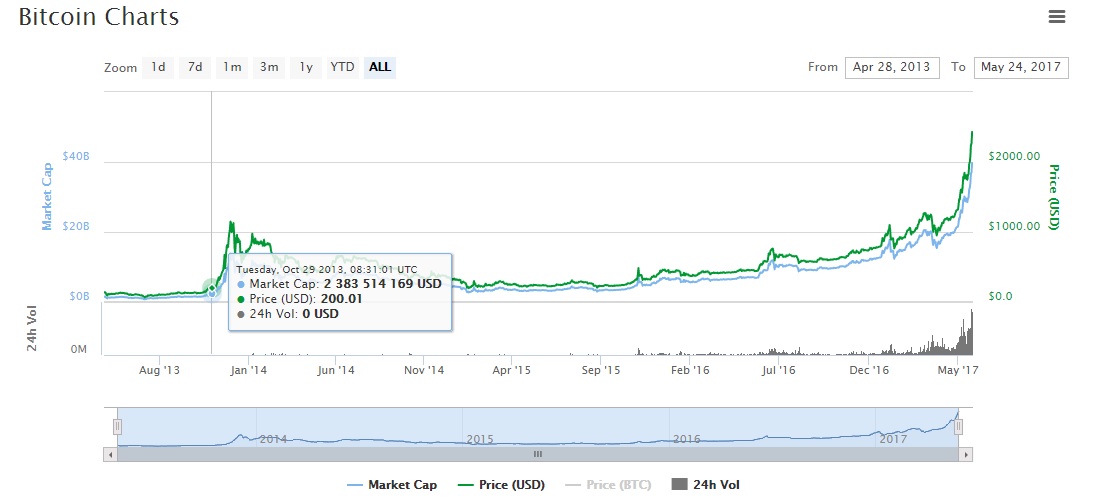Click the 2015 label in navigator
Image resolution: width=1110 pixels, height=498 pixels.
tap(479, 439)
